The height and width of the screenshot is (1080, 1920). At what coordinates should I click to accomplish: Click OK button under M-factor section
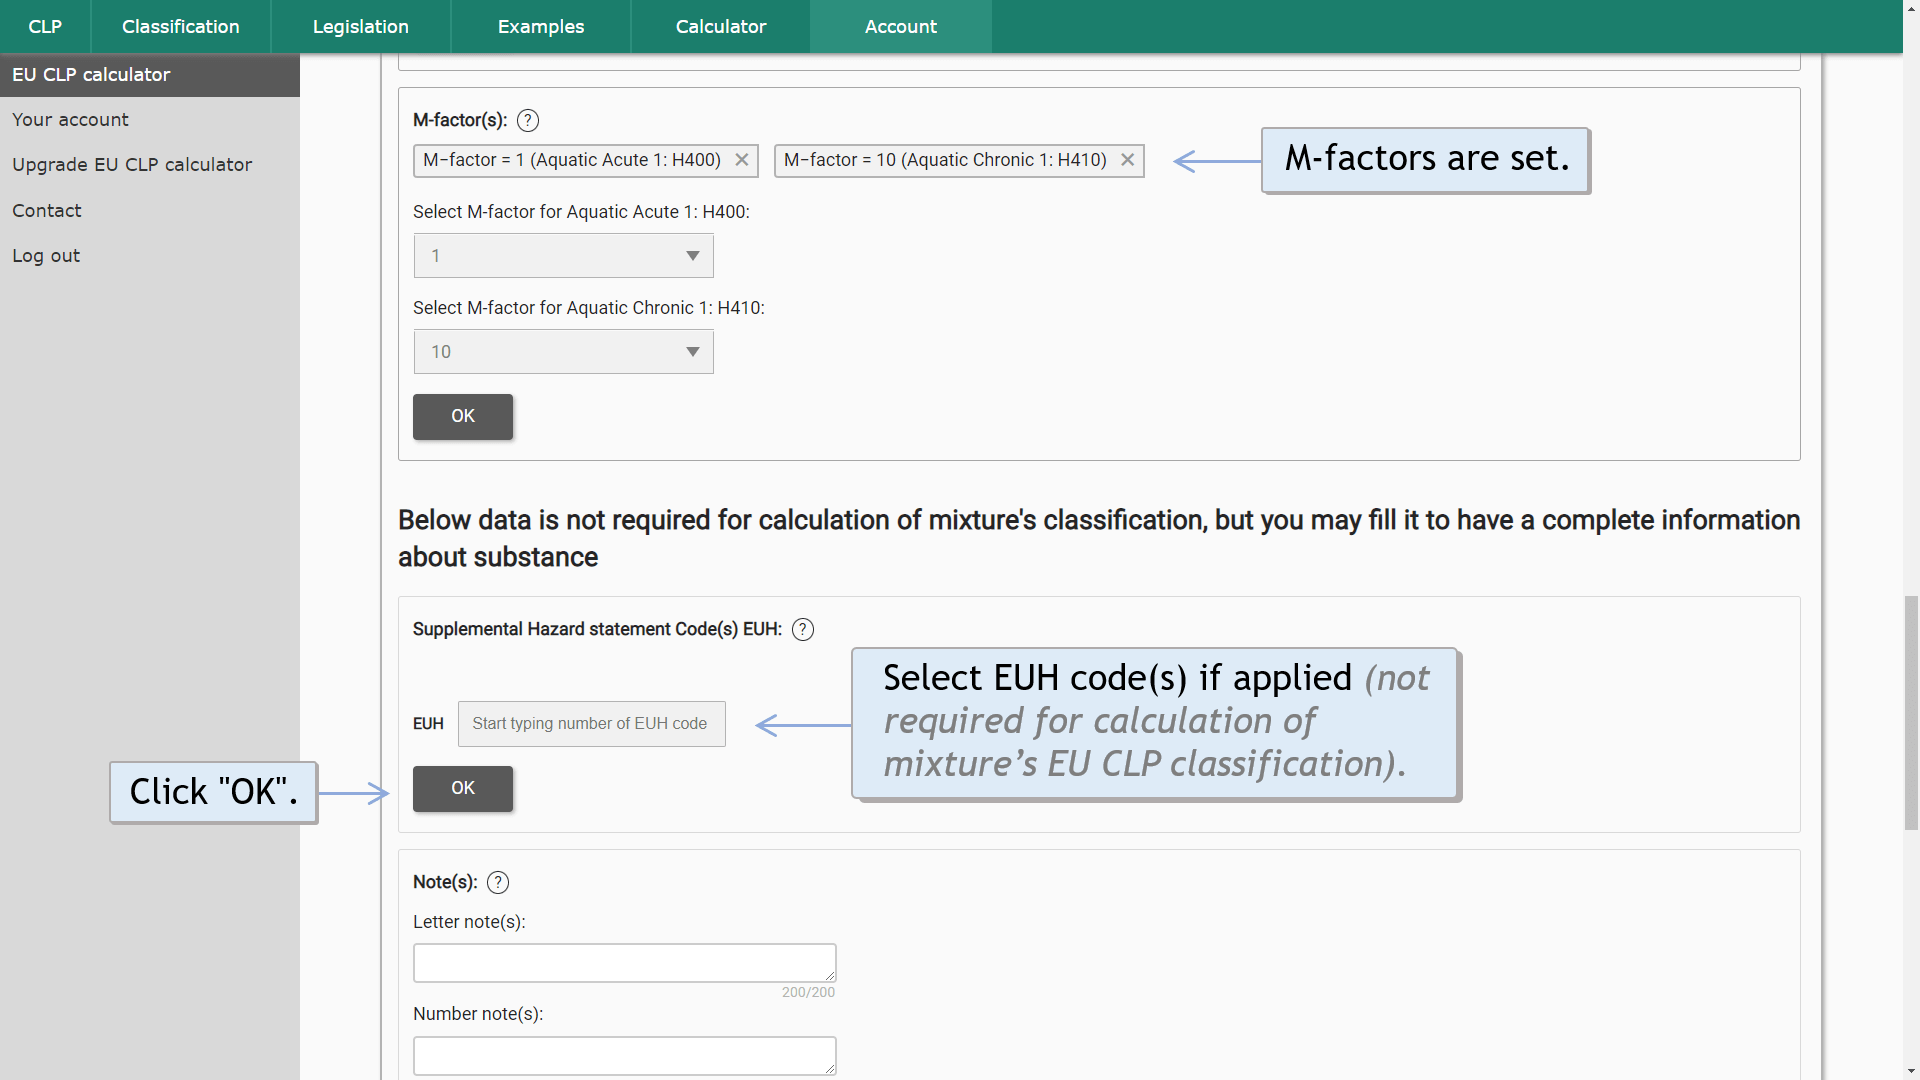(463, 415)
